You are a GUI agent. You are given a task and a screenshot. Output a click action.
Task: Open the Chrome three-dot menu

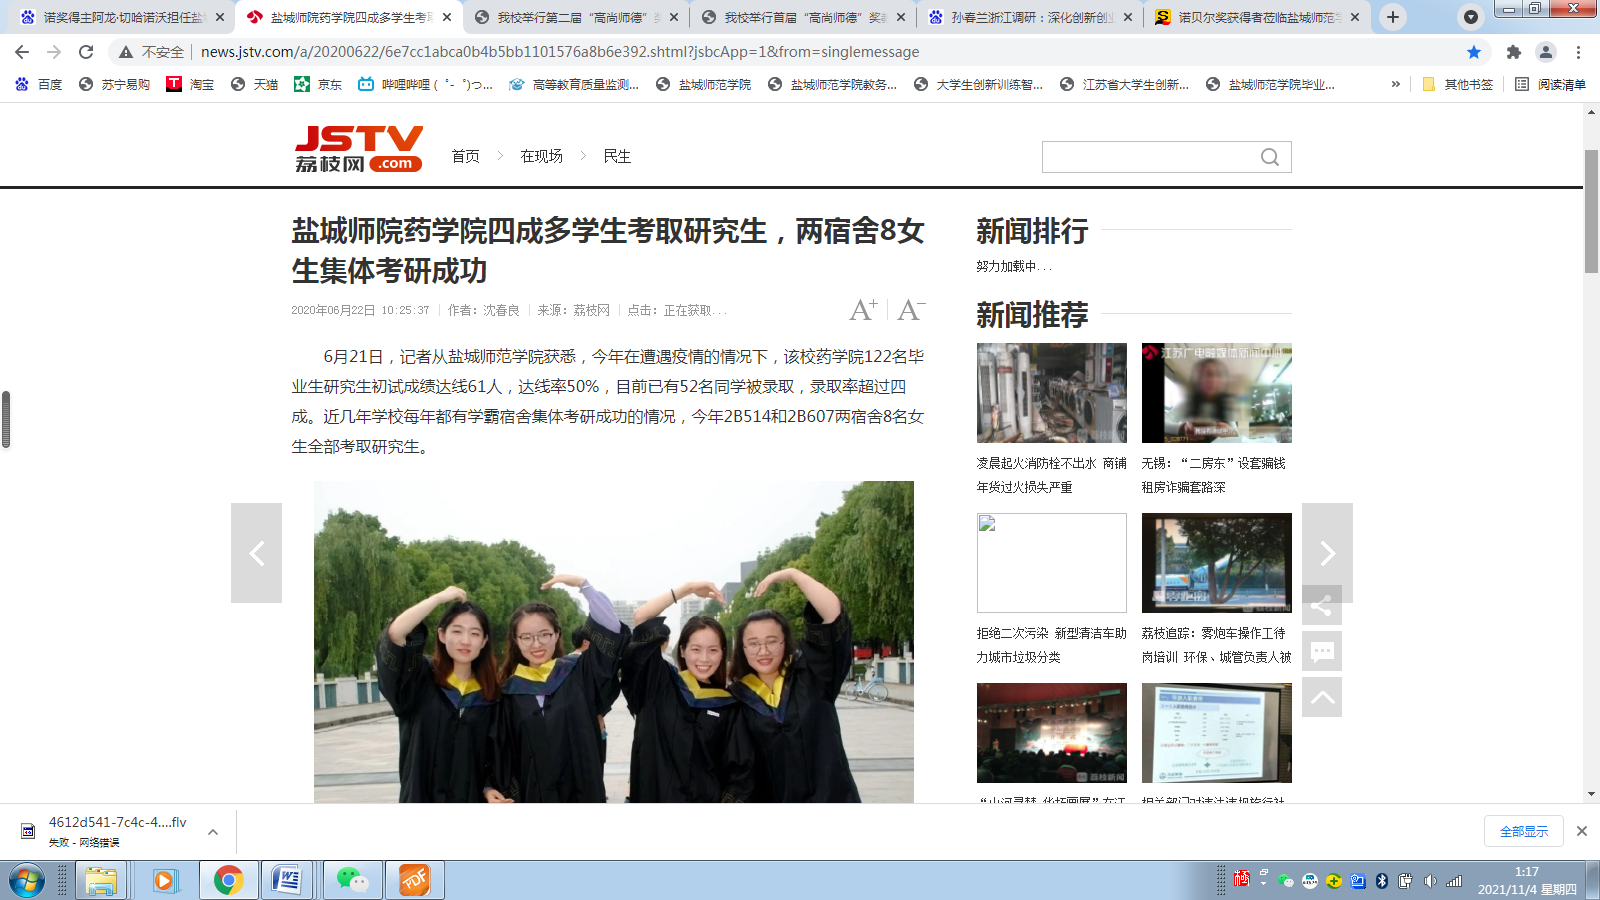pos(1578,52)
